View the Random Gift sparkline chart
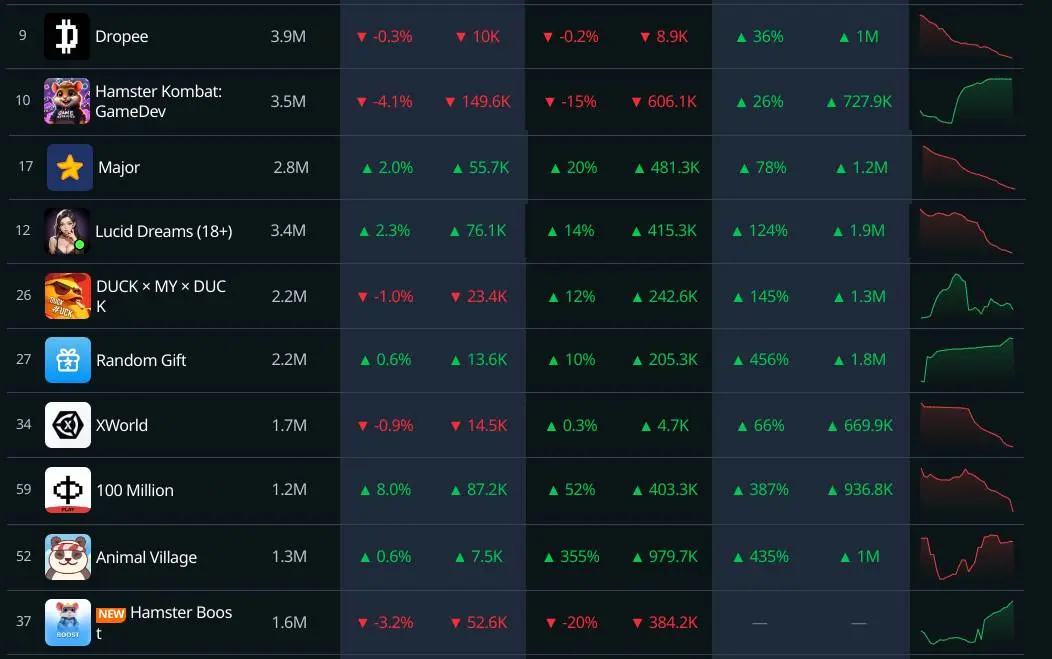Viewport: 1052px width, 659px height. (x=967, y=360)
